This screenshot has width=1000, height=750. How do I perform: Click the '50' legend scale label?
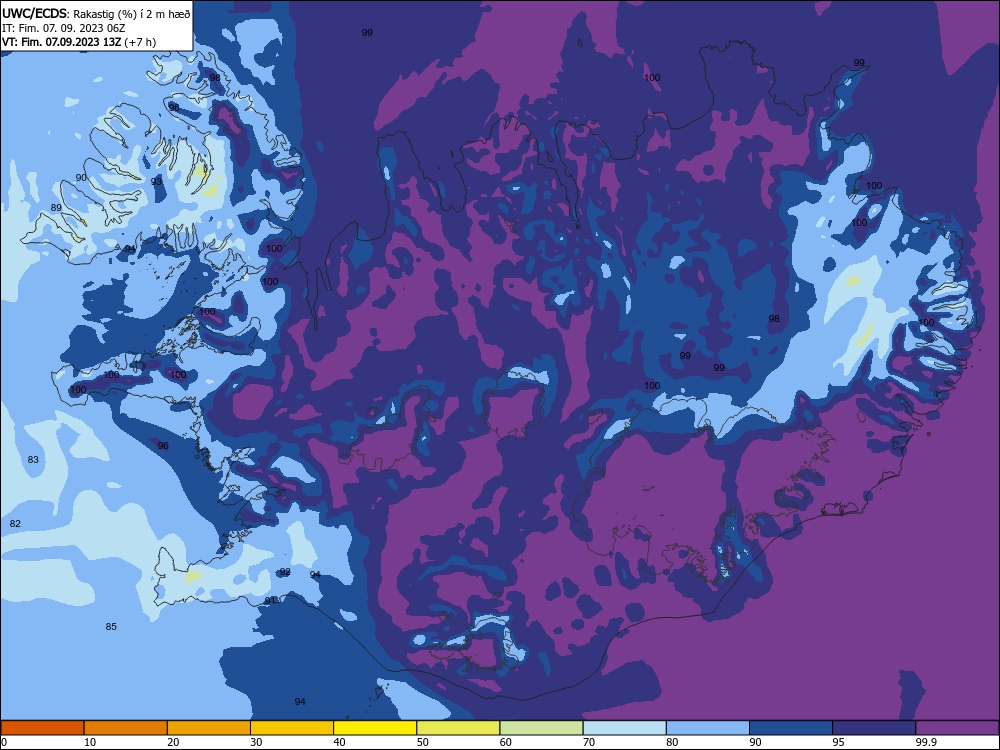[x=422, y=742]
